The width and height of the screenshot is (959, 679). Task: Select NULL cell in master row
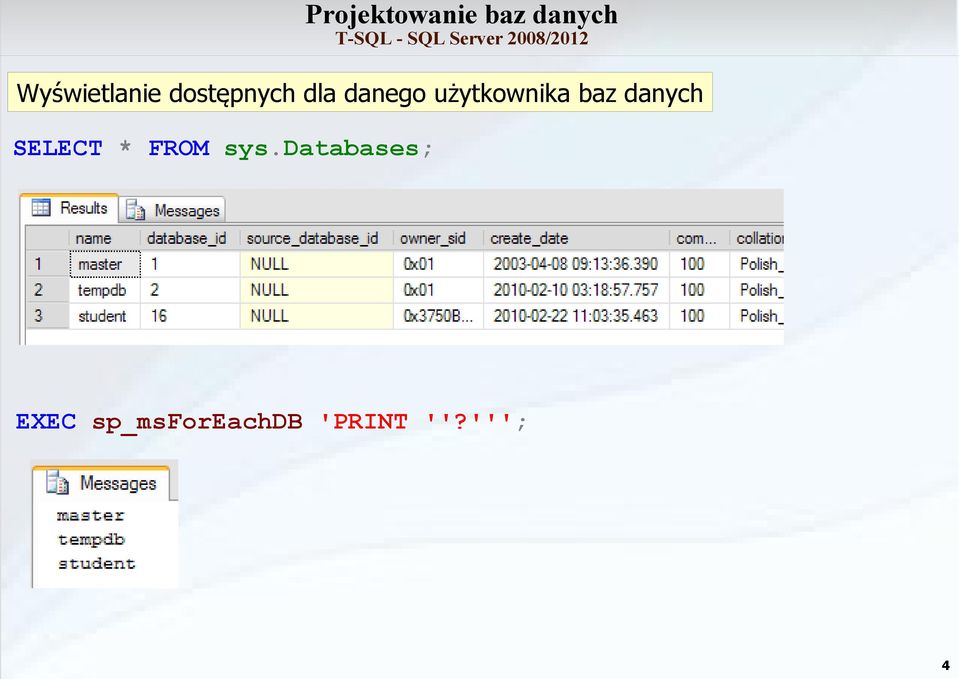(316, 264)
